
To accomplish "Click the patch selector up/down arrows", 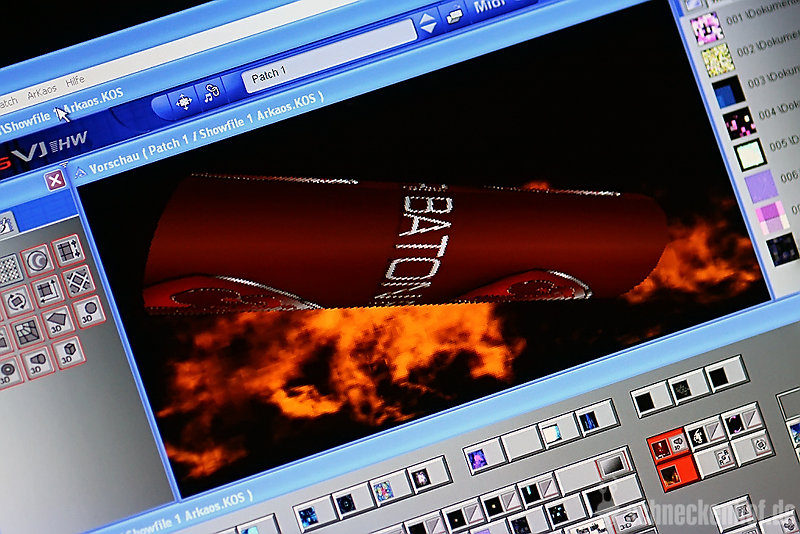I will (x=428, y=23).
